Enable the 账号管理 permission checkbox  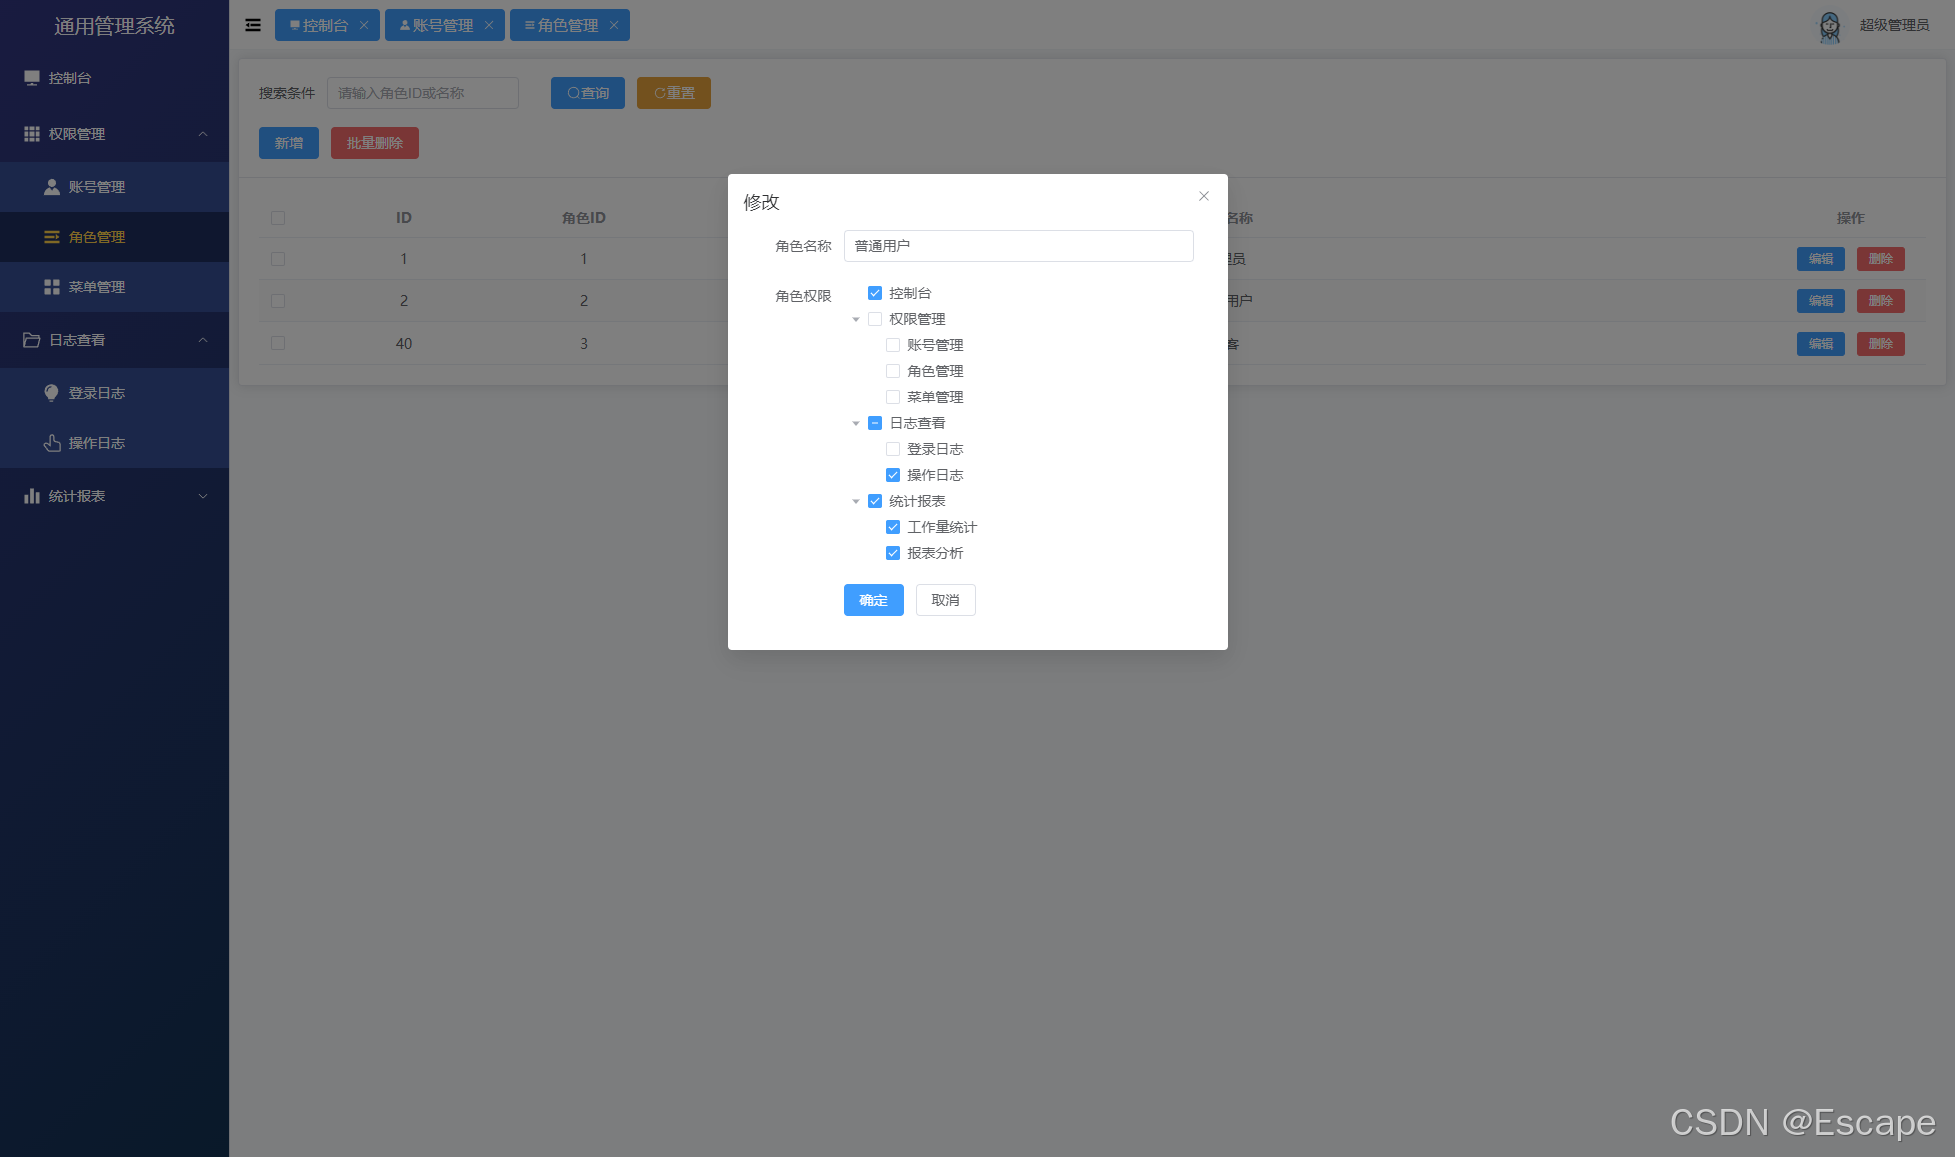coord(893,344)
